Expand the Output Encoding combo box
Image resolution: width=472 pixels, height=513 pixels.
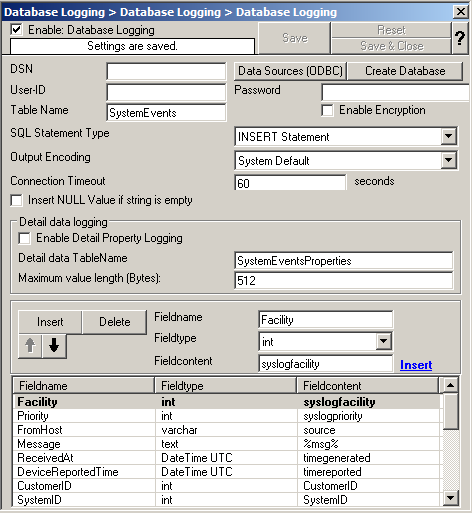449,160
